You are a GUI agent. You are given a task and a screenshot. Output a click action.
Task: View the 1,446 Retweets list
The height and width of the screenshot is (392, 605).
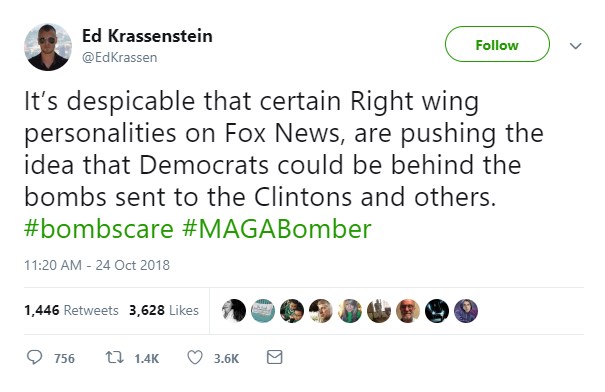click(x=71, y=310)
